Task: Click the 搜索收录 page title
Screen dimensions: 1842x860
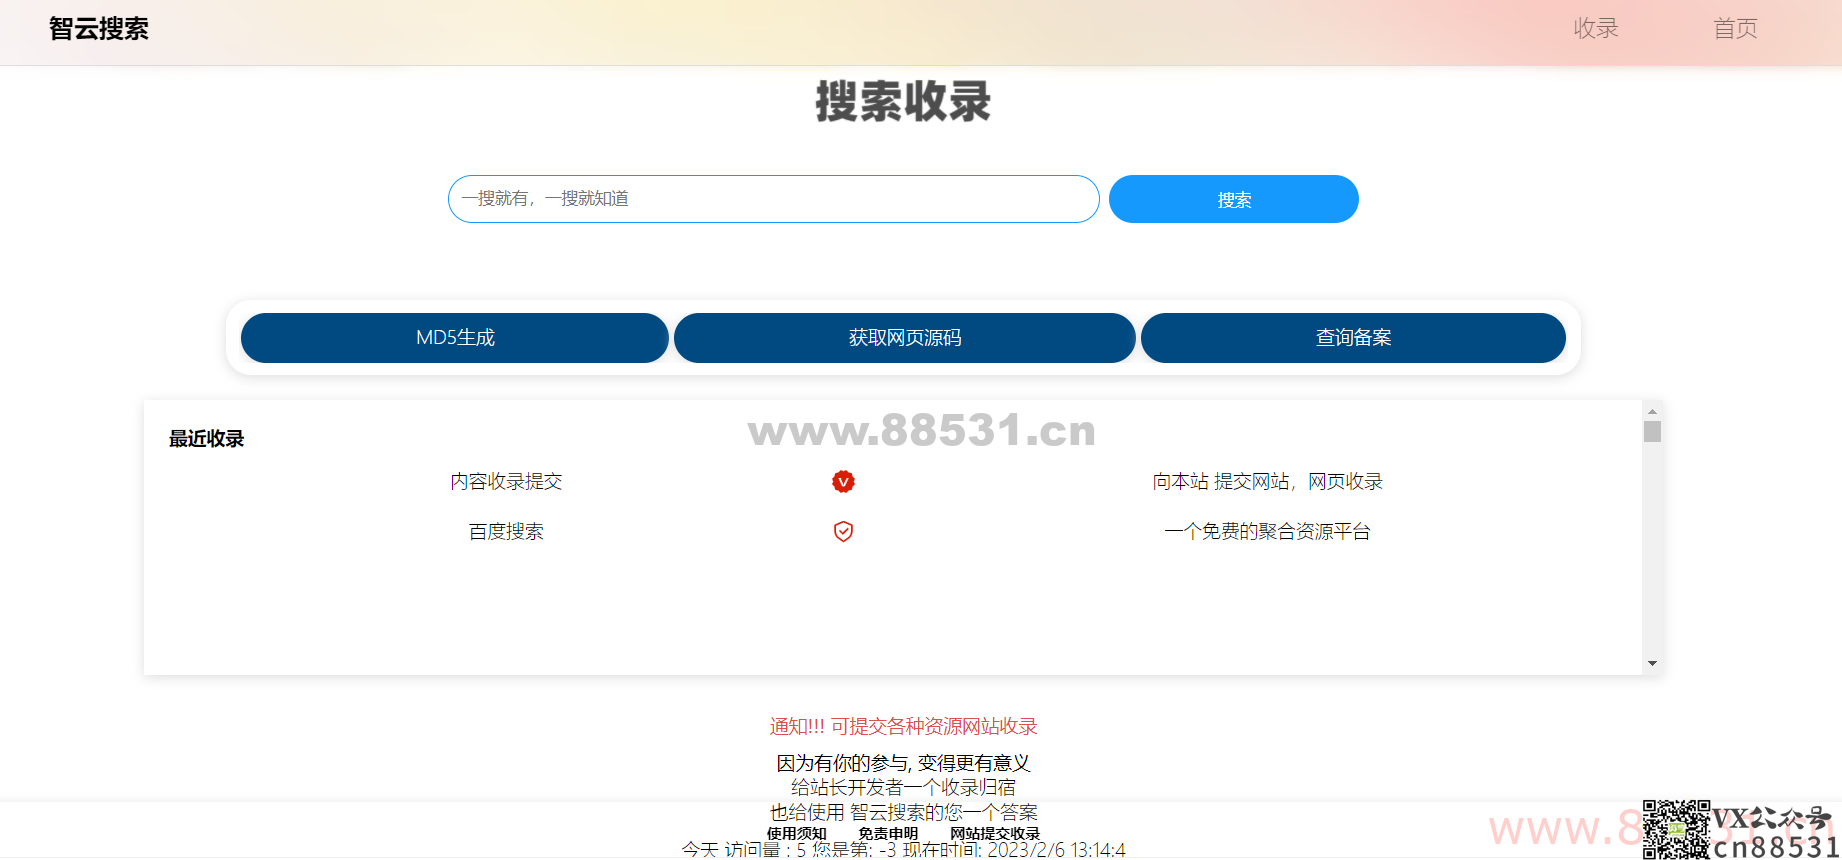Action: coord(904,102)
